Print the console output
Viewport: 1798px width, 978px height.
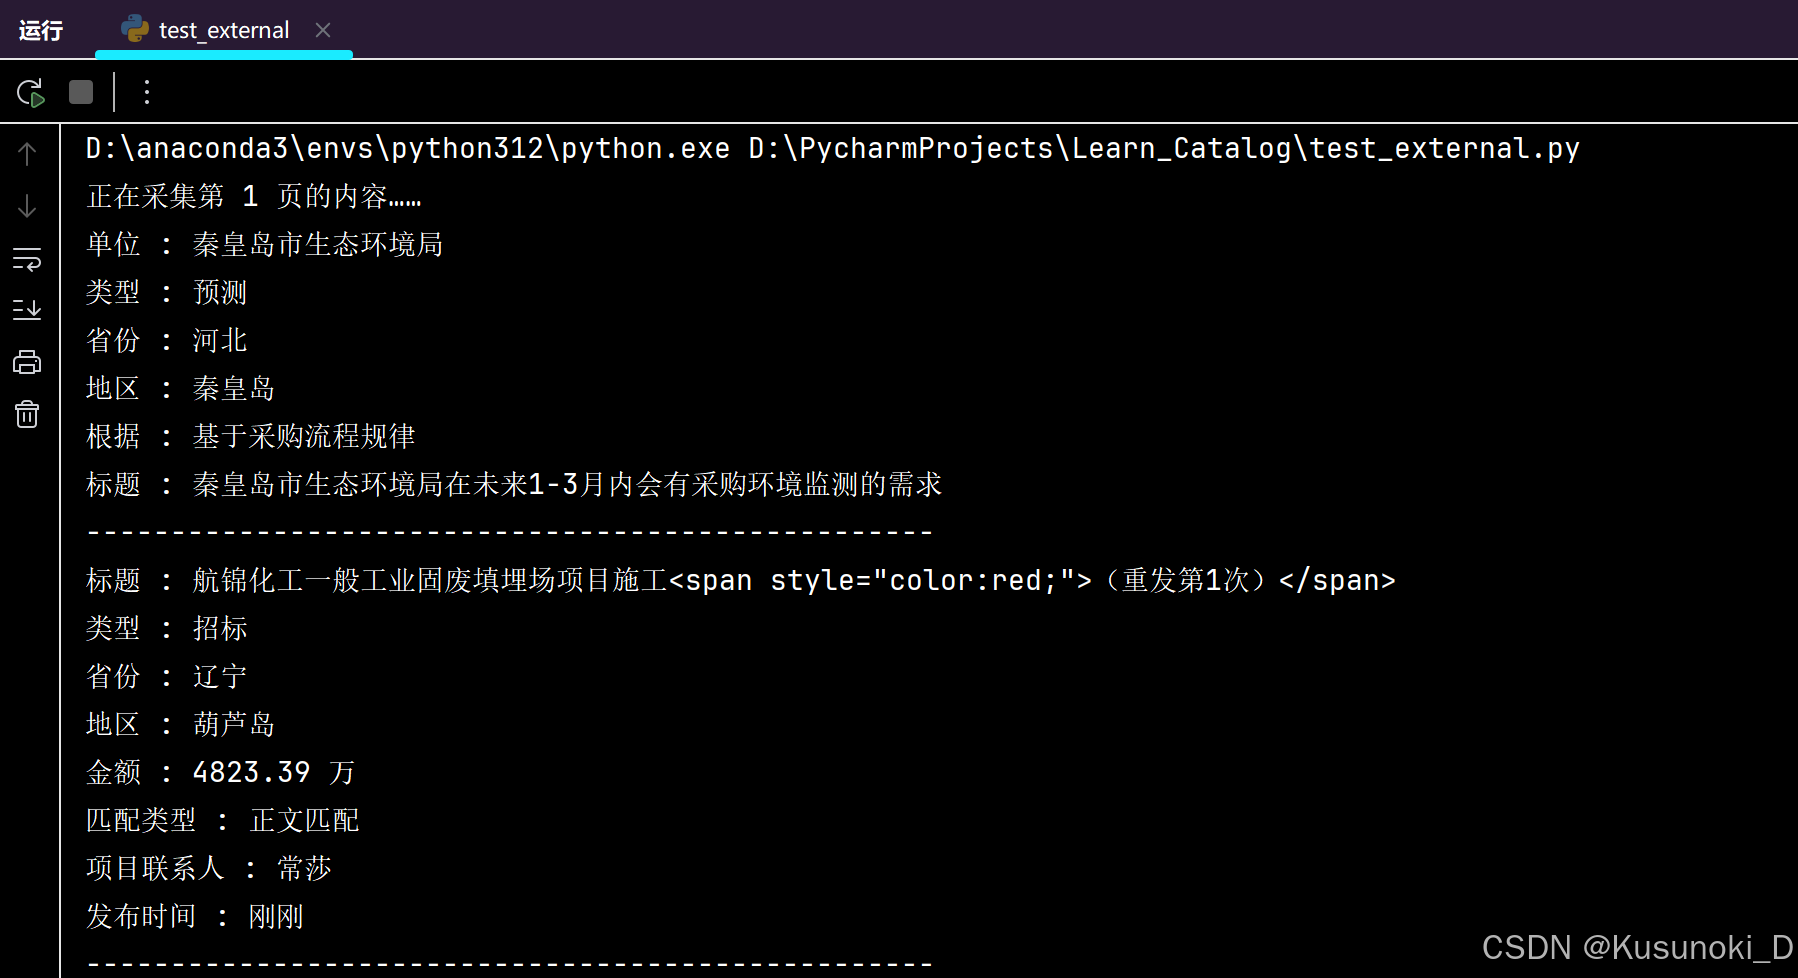pos(27,362)
